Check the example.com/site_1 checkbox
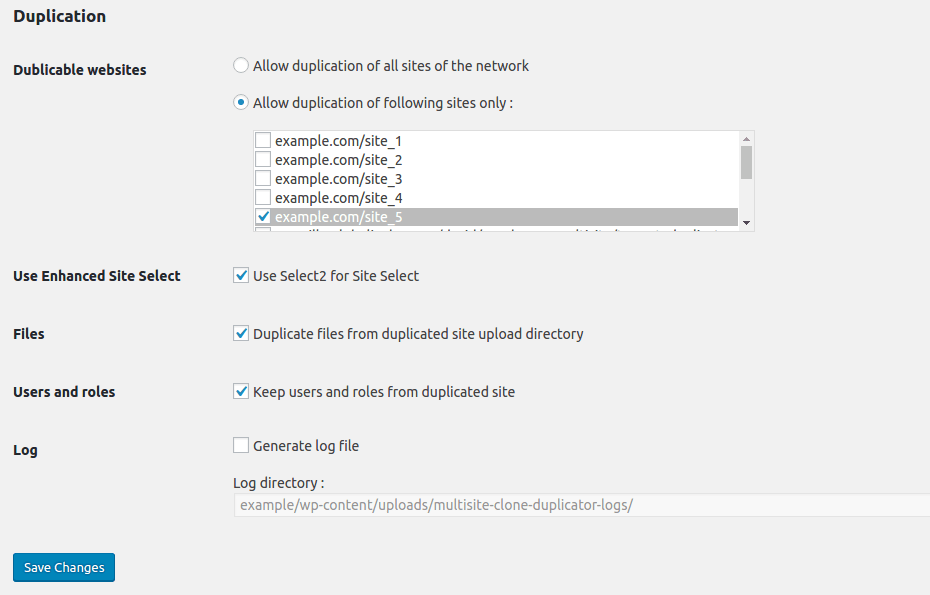This screenshot has width=930, height=595. [263, 141]
